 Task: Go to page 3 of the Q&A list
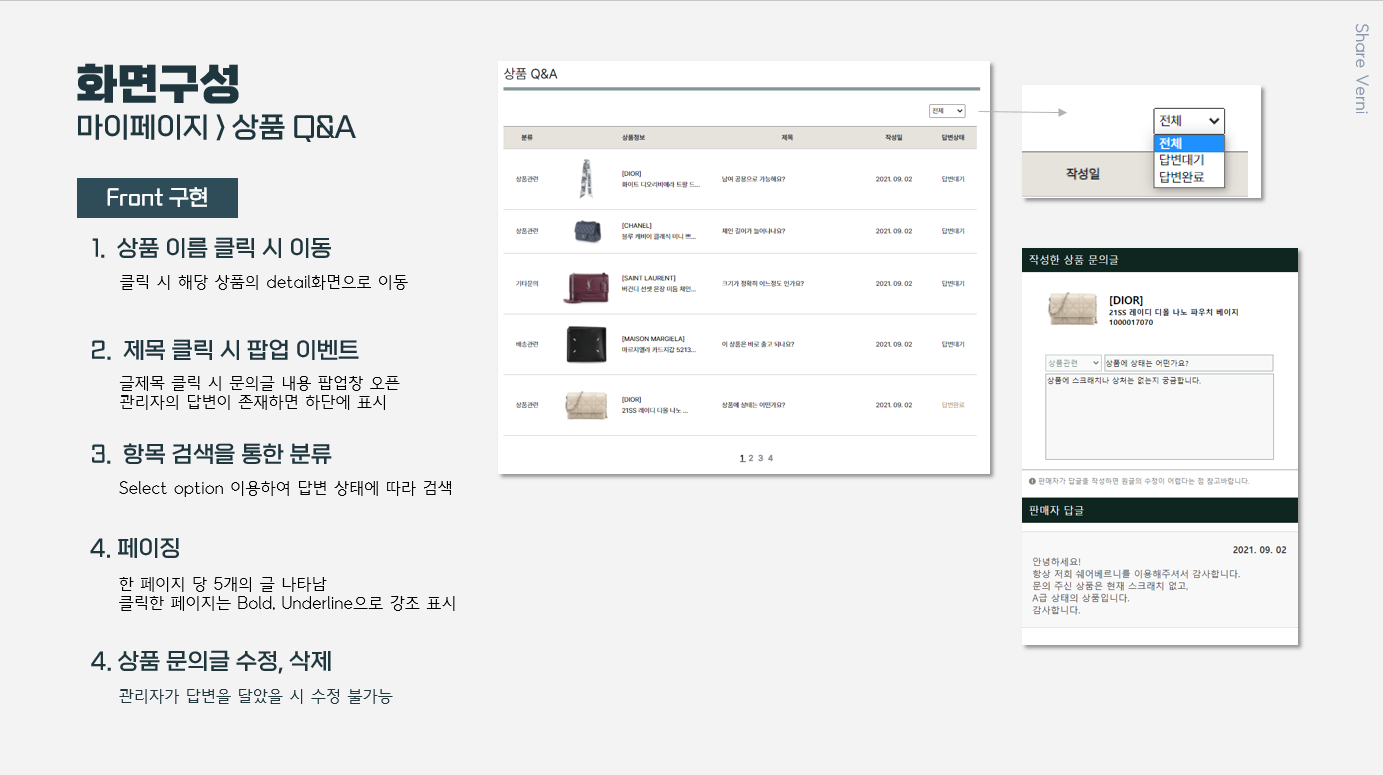click(761, 458)
